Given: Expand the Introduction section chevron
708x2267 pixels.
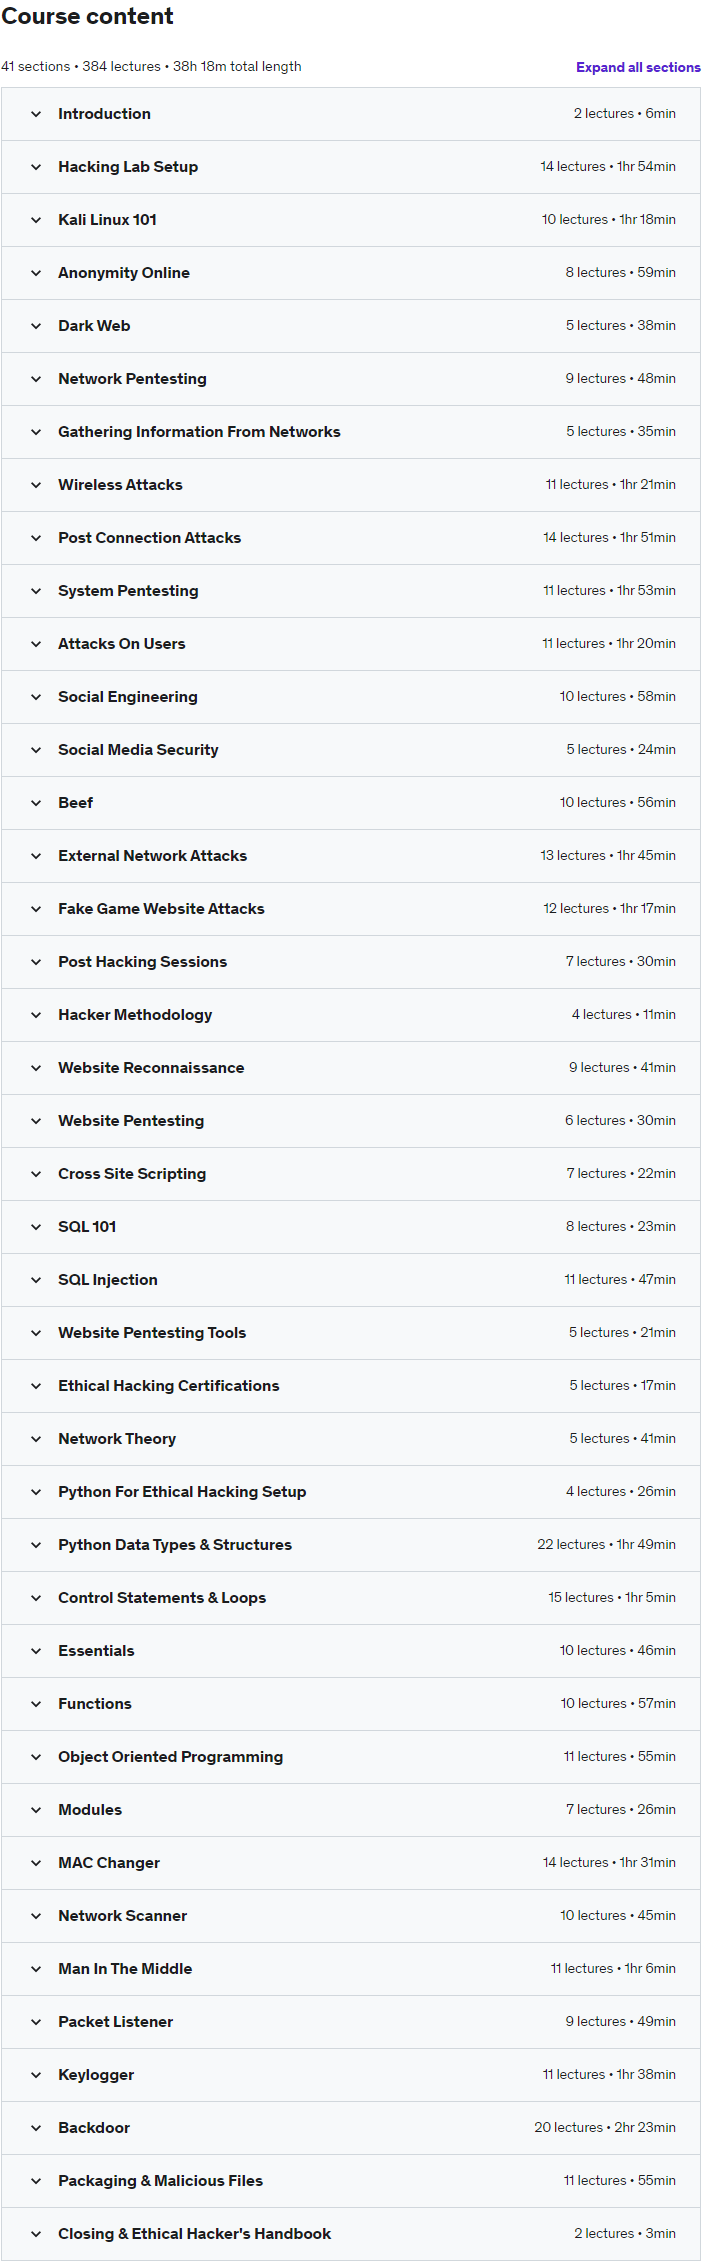Looking at the screenshot, I should click(36, 114).
